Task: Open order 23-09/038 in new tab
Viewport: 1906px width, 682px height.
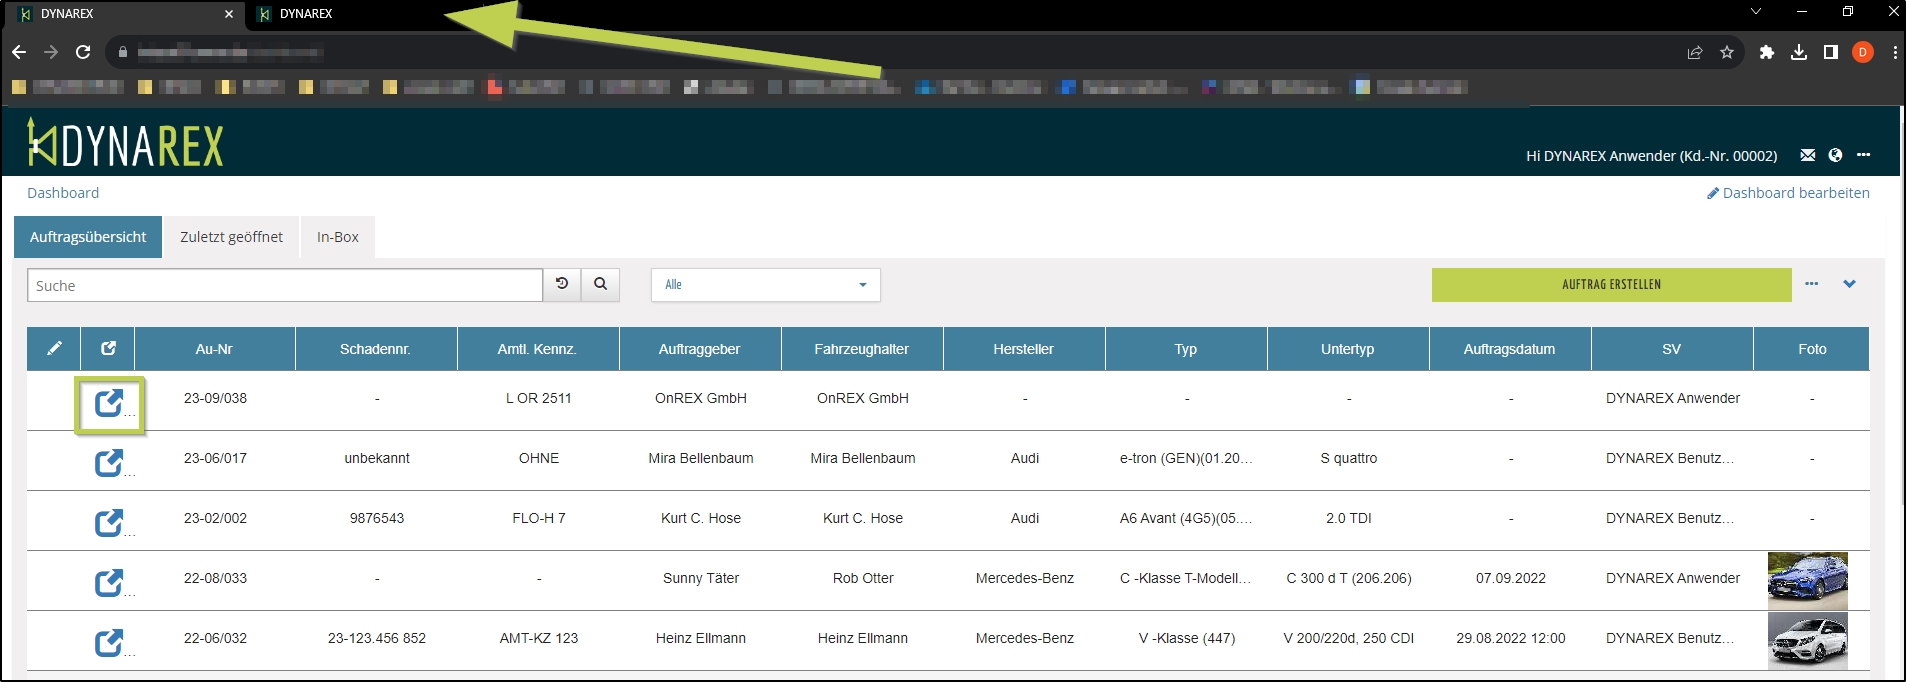Action: tap(108, 403)
